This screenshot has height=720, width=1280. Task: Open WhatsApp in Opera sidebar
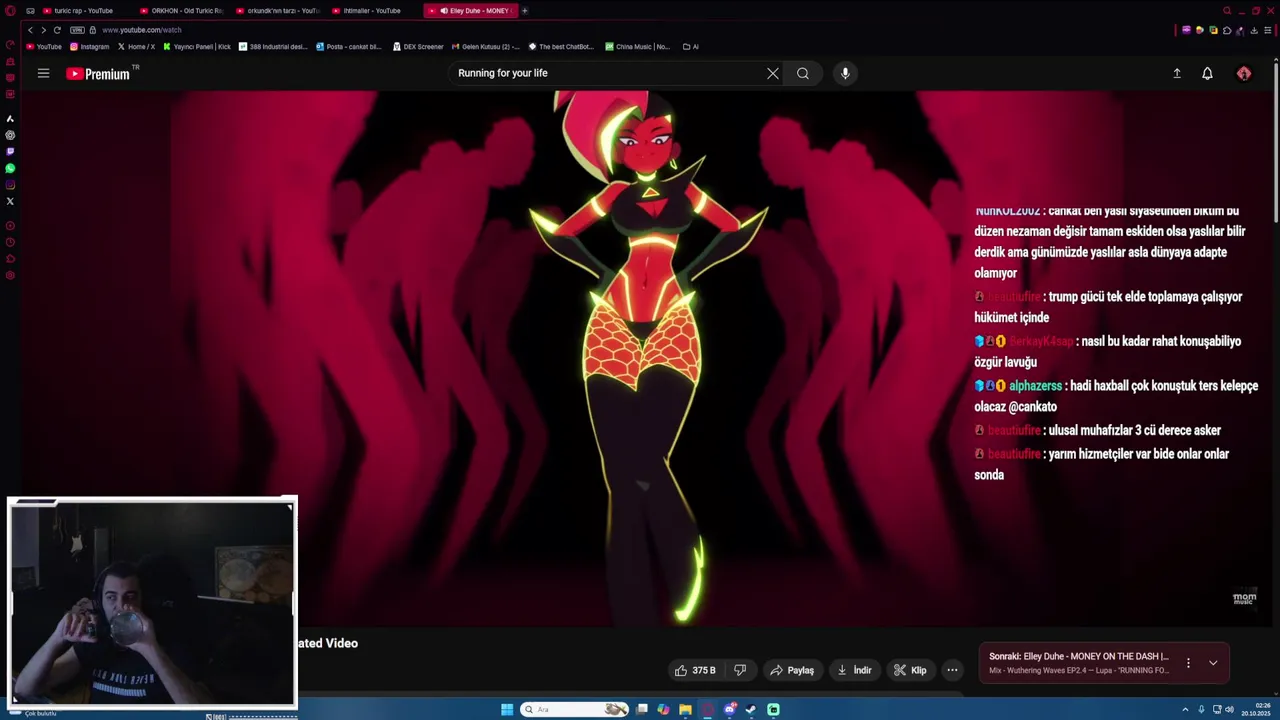click(10, 168)
